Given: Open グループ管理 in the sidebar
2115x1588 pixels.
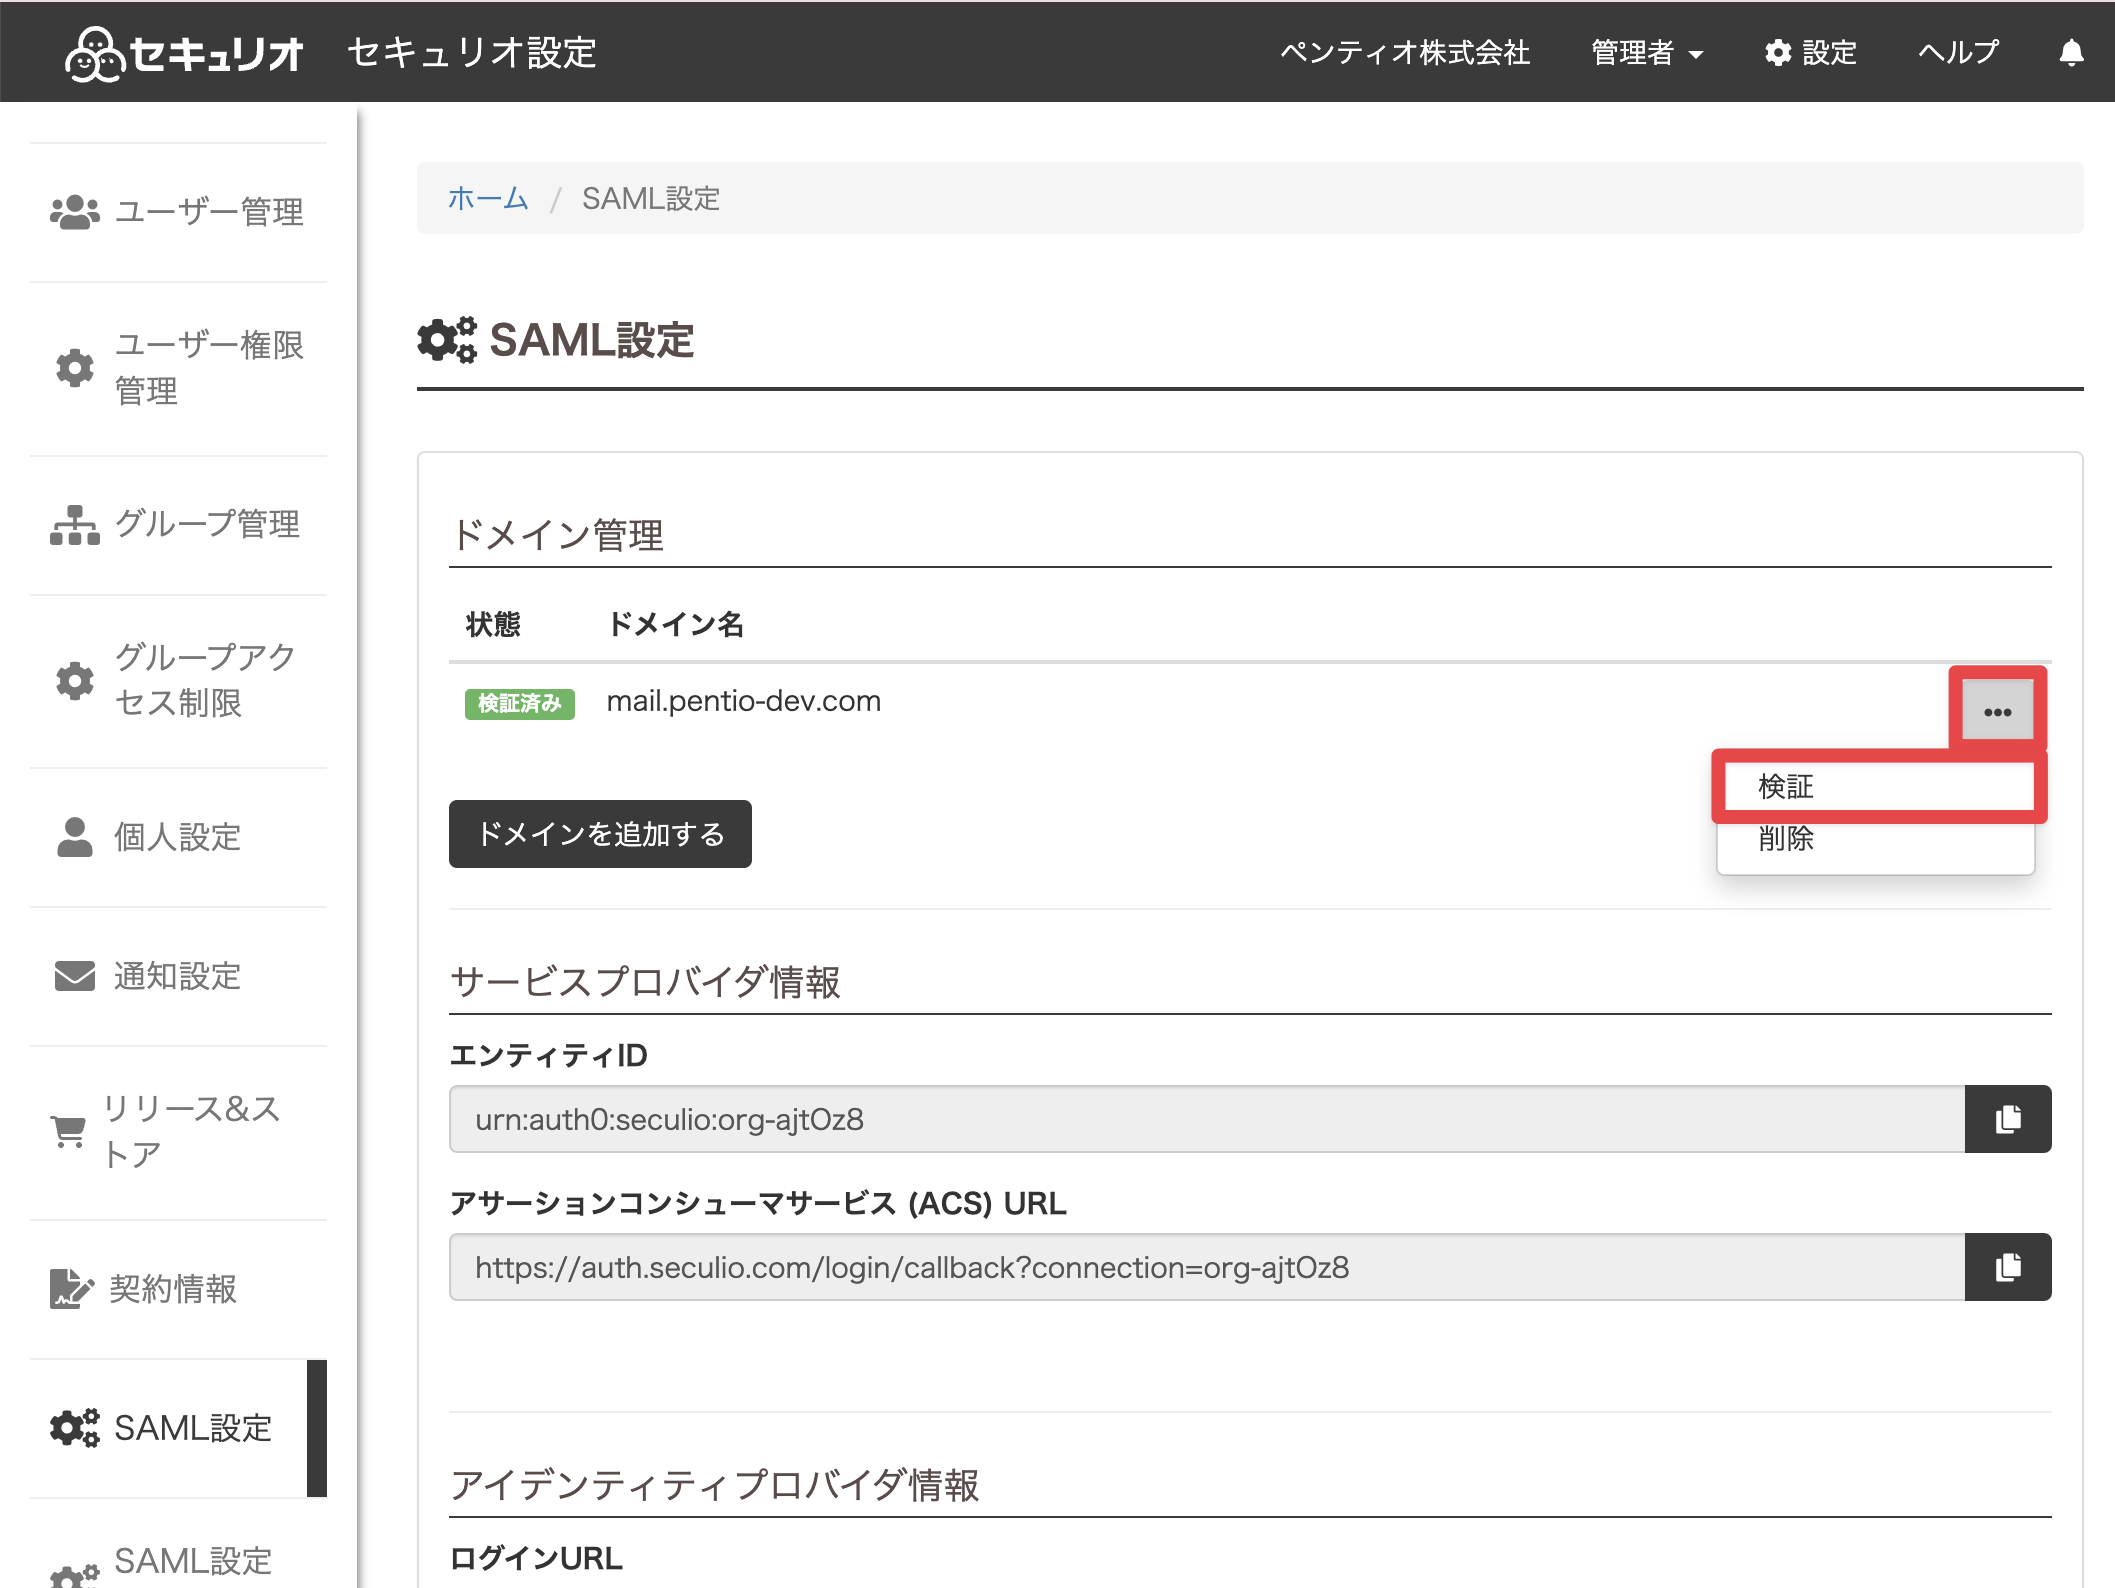Looking at the screenshot, I should pos(178,525).
